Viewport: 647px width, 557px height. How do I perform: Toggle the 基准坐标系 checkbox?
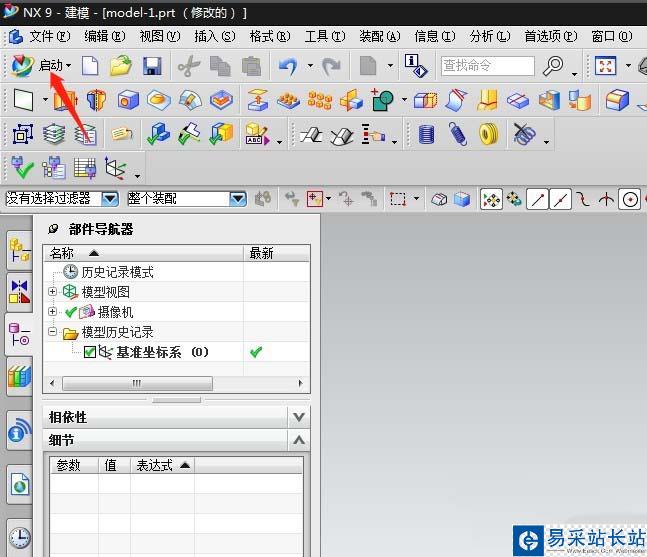(90, 352)
